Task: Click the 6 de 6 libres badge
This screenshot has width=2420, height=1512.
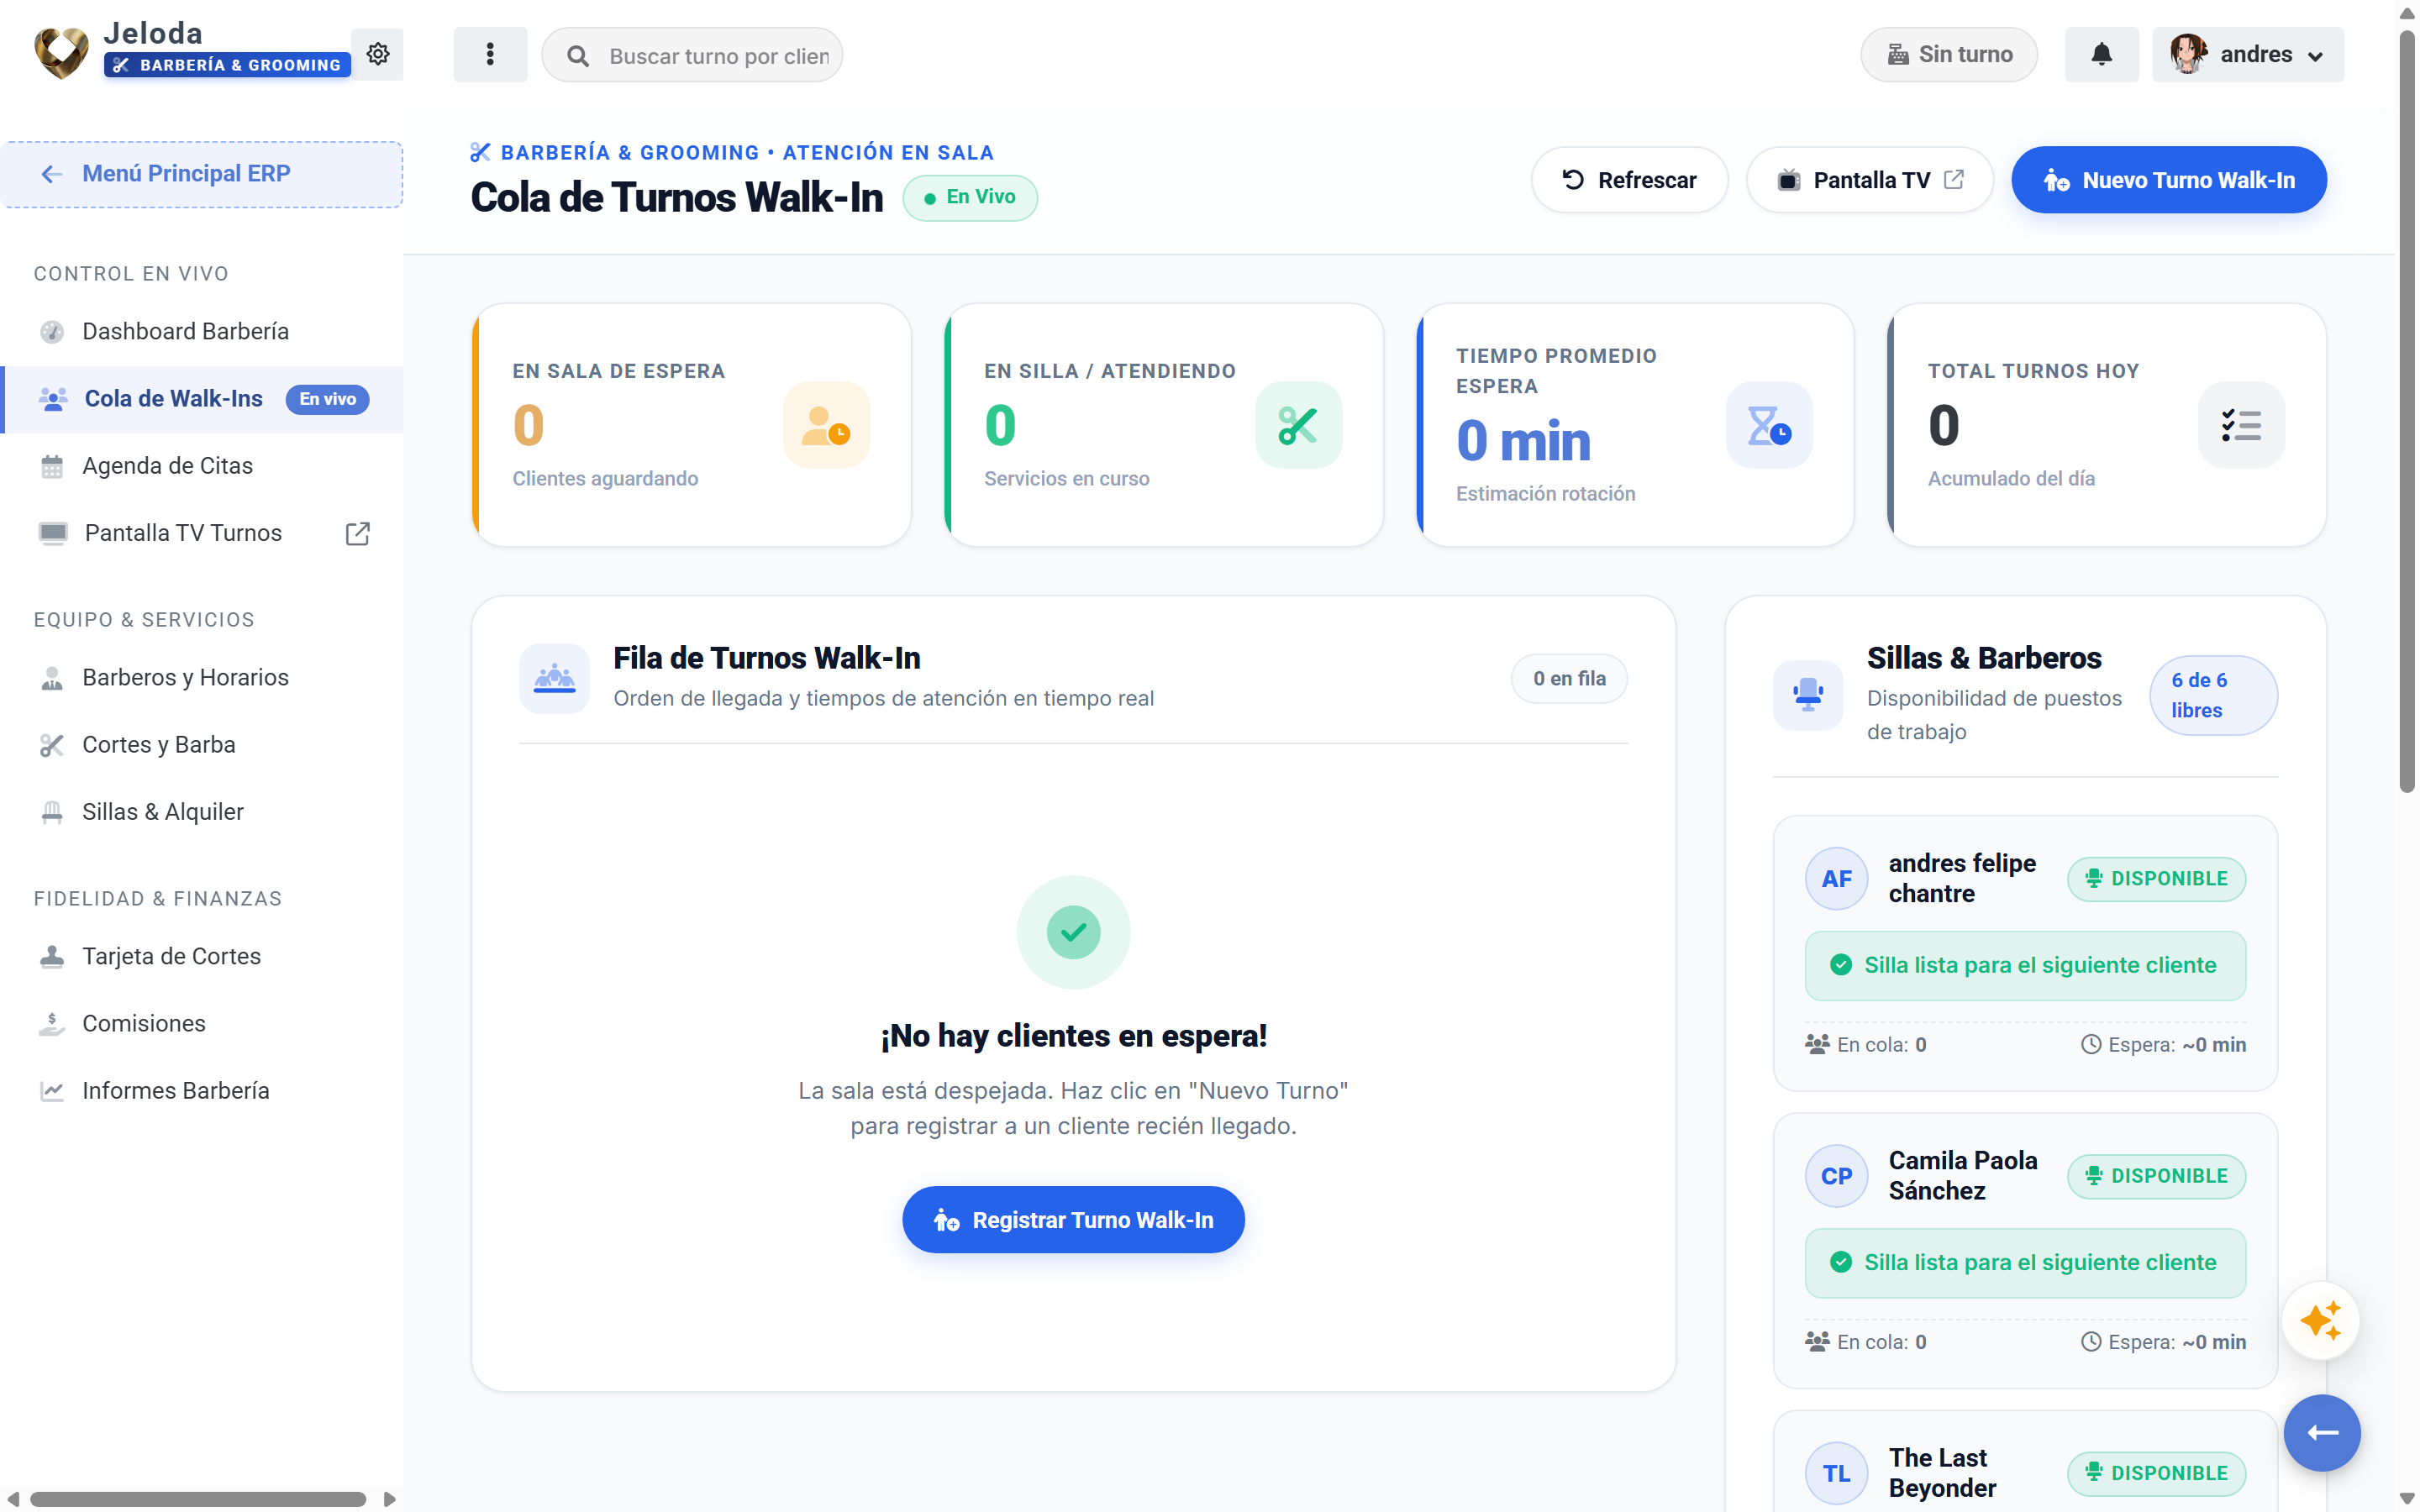Action: [x=2213, y=695]
